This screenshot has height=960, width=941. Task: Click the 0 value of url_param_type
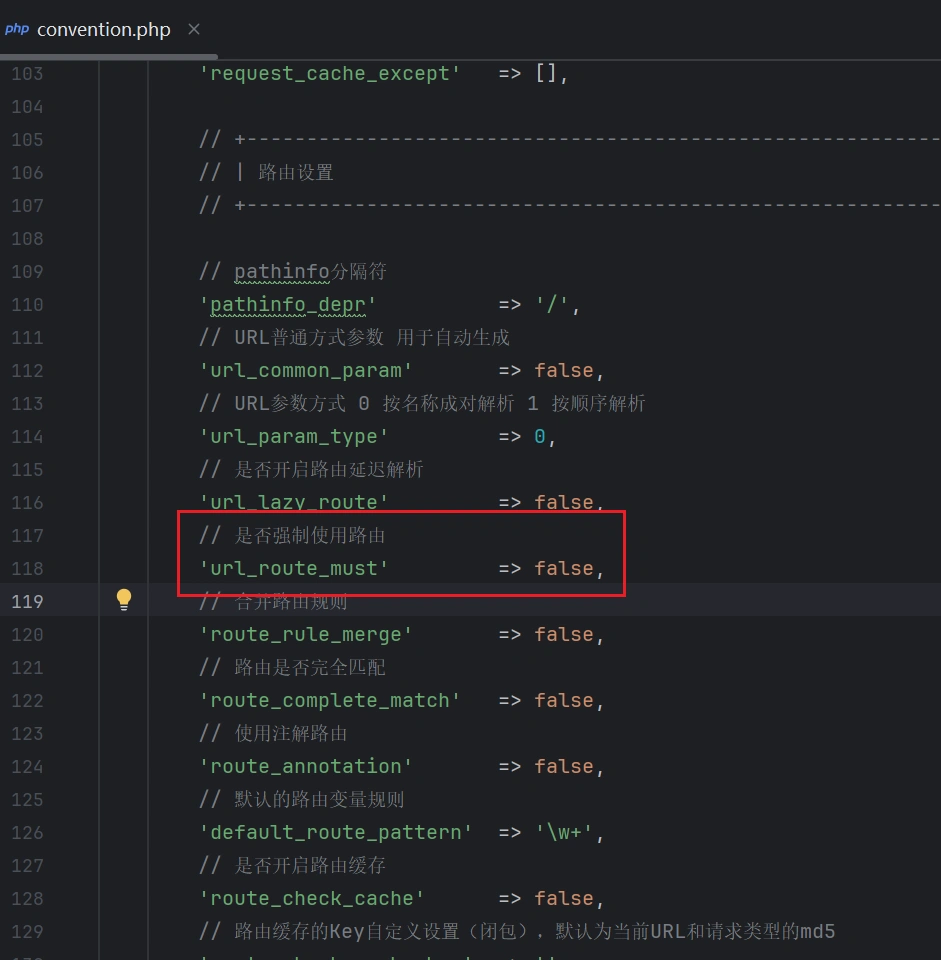540,436
